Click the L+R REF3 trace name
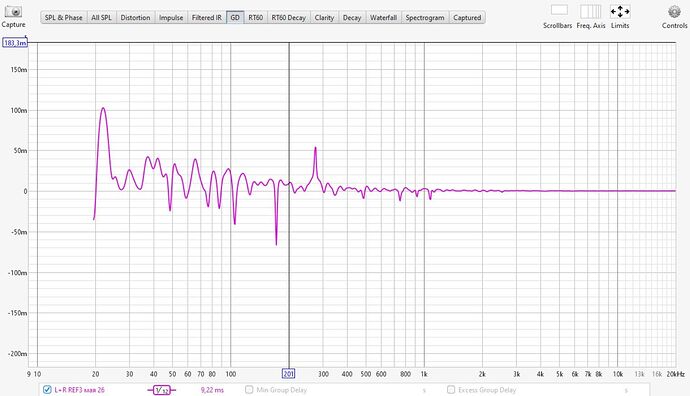The image size is (690, 396). (x=79, y=390)
